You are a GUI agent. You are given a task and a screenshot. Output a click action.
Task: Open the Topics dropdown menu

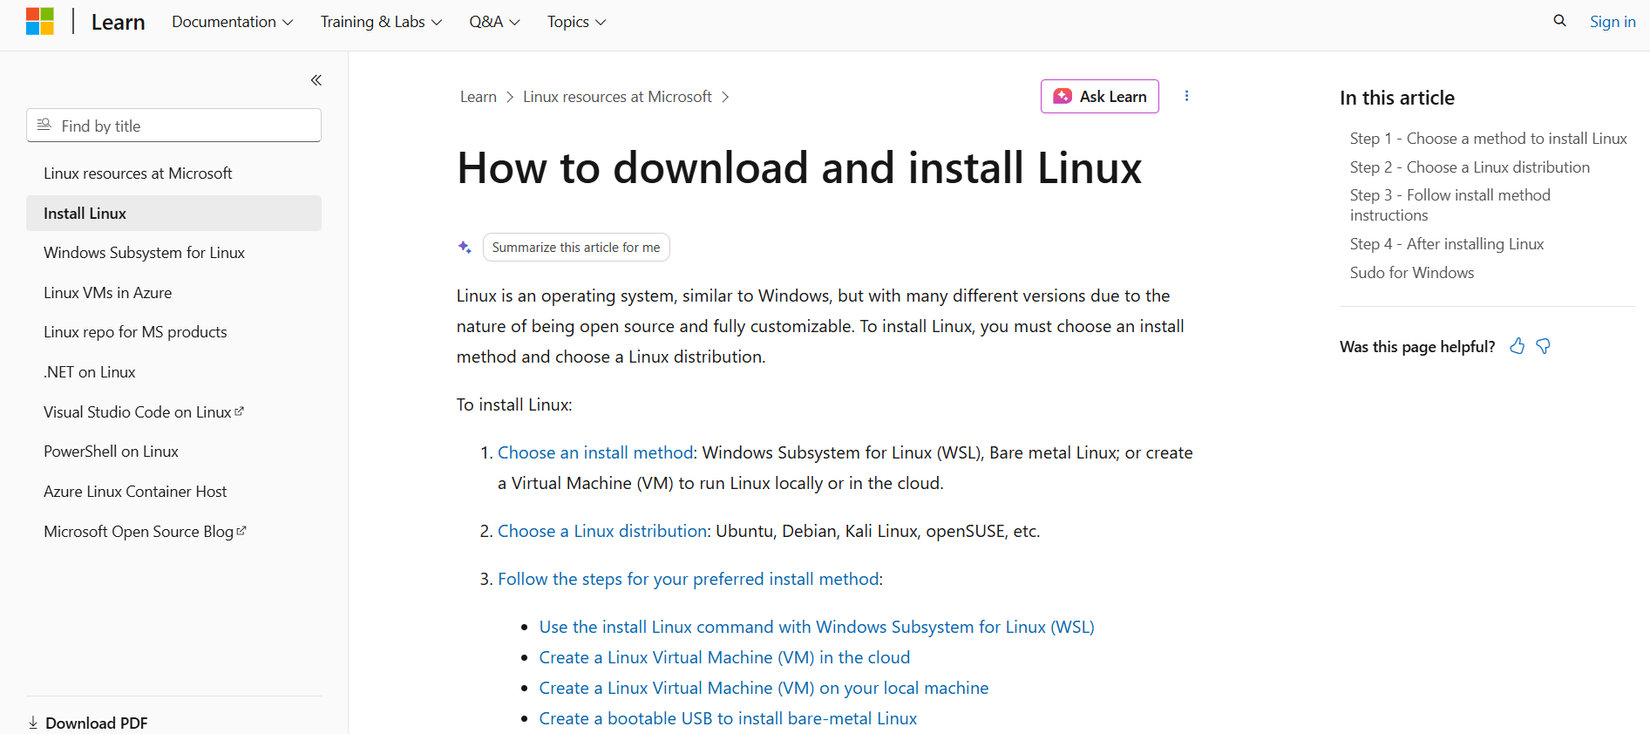click(x=576, y=21)
